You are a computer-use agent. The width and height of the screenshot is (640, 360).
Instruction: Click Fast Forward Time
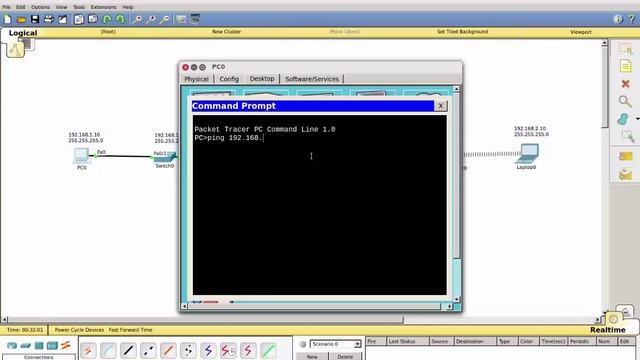click(x=130, y=330)
